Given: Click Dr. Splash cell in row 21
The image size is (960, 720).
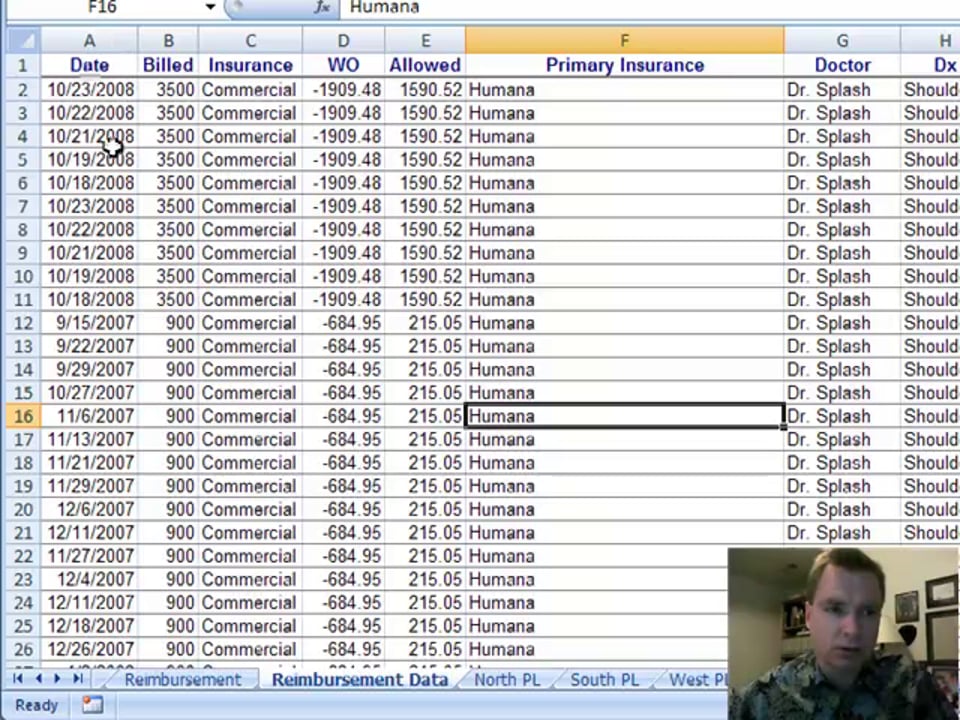Looking at the screenshot, I should [842, 533].
